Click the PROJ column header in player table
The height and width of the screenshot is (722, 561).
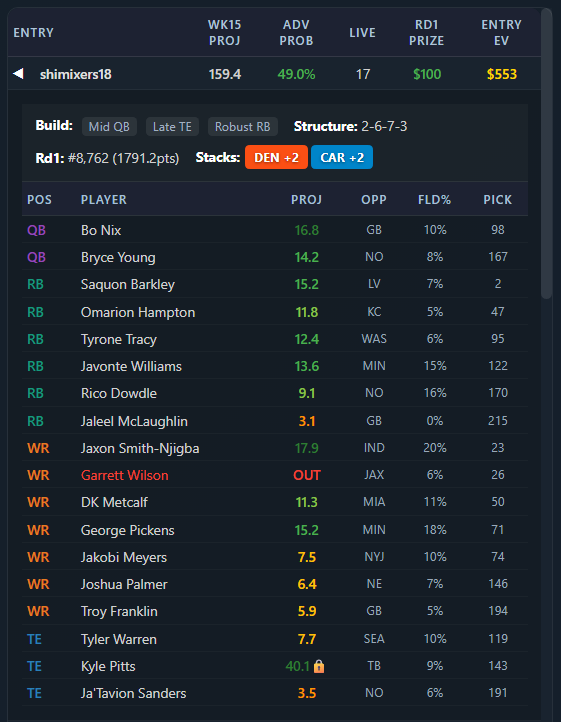(x=306, y=200)
